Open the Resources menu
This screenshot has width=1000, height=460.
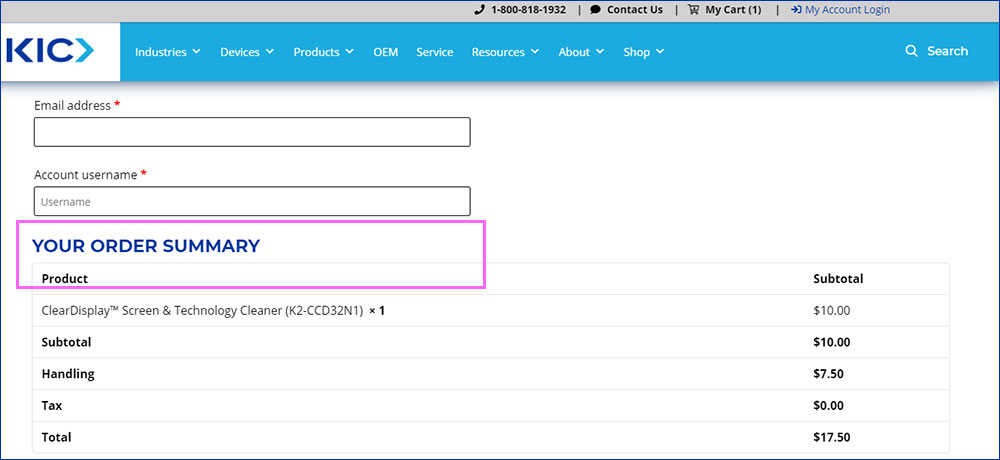pos(498,52)
